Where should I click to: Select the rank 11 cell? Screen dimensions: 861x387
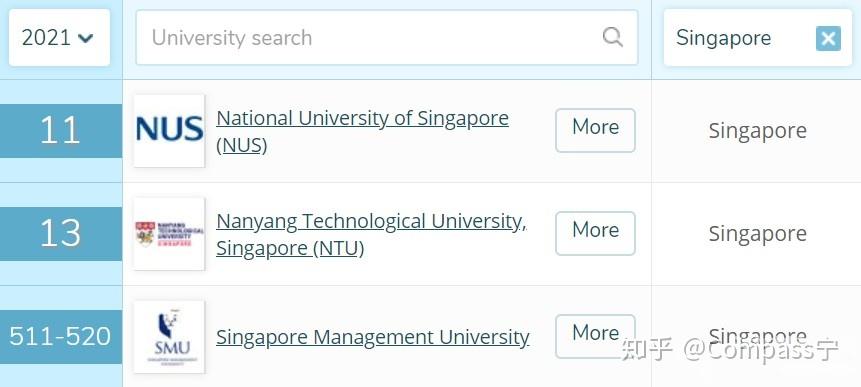pyautogui.click(x=60, y=131)
